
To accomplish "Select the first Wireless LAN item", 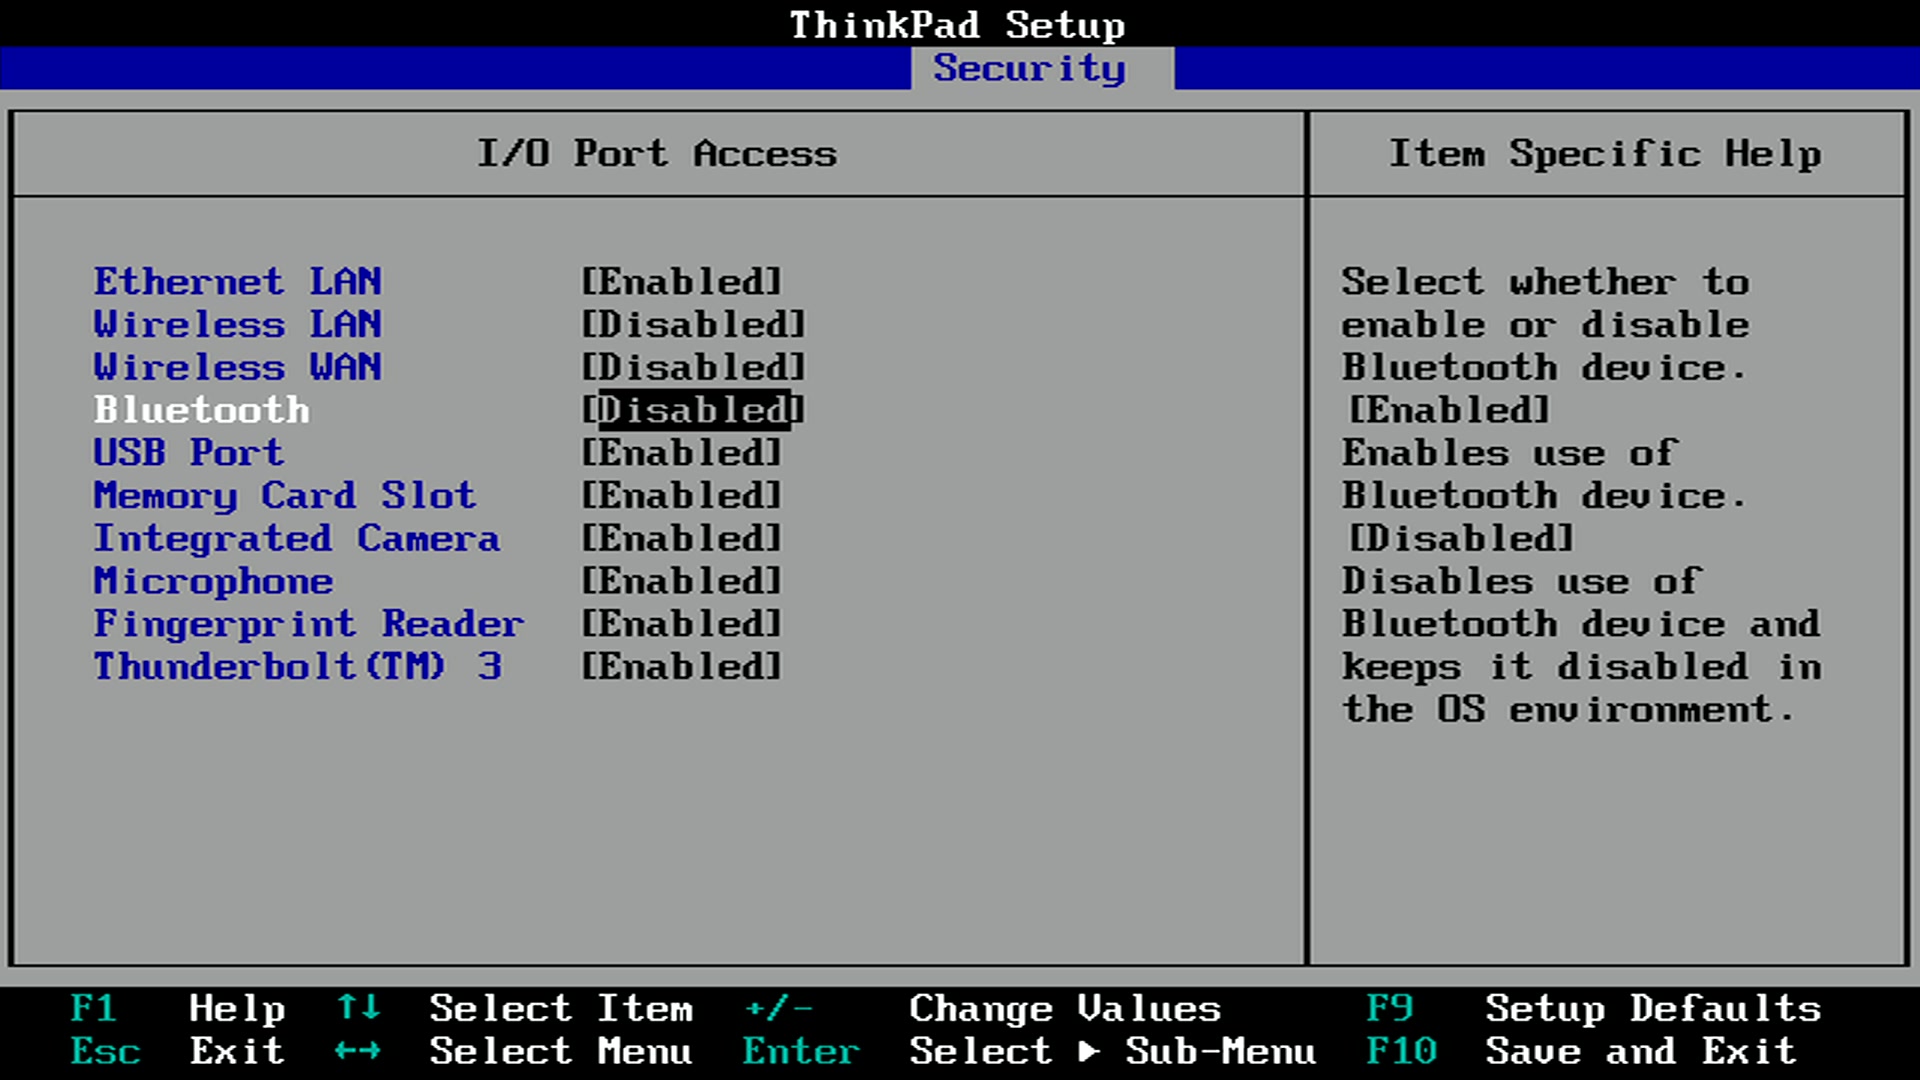I will coord(237,325).
